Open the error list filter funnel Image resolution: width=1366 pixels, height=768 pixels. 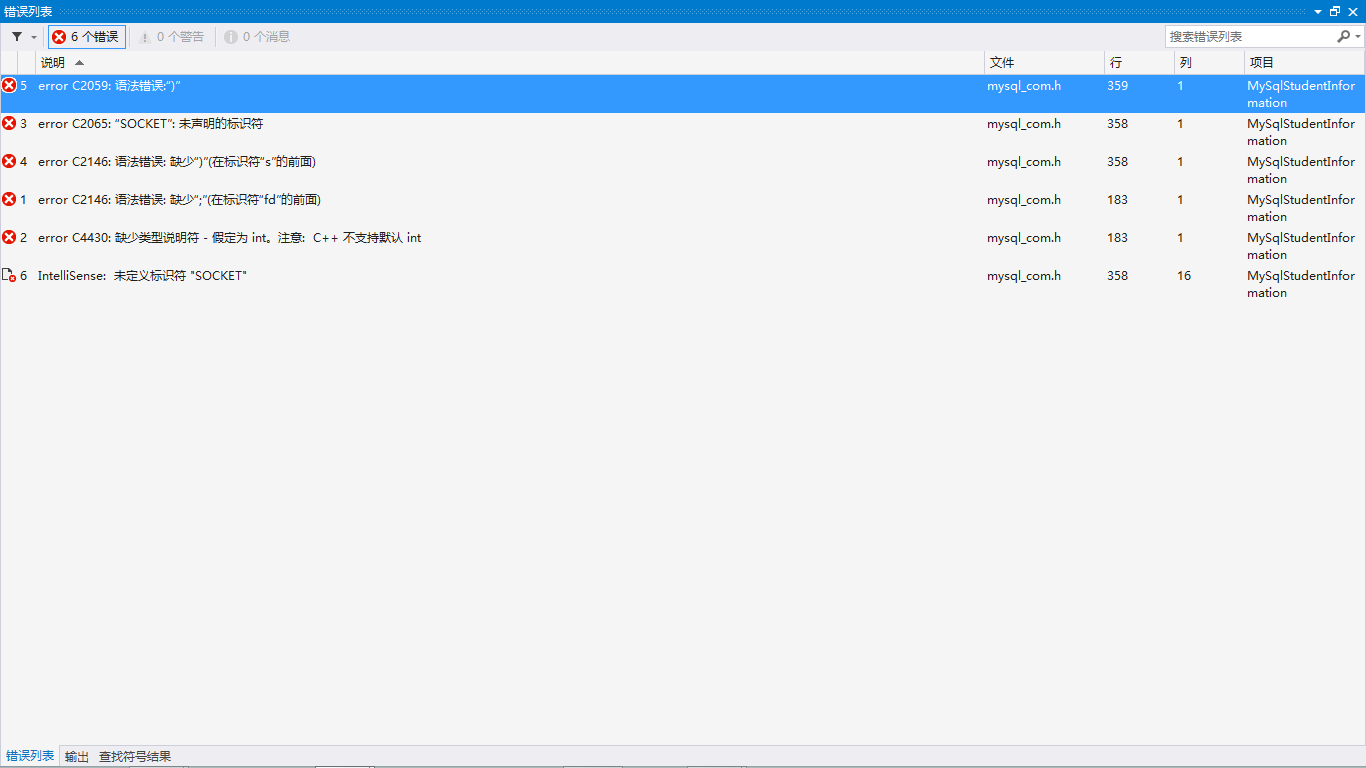pos(17,37)
